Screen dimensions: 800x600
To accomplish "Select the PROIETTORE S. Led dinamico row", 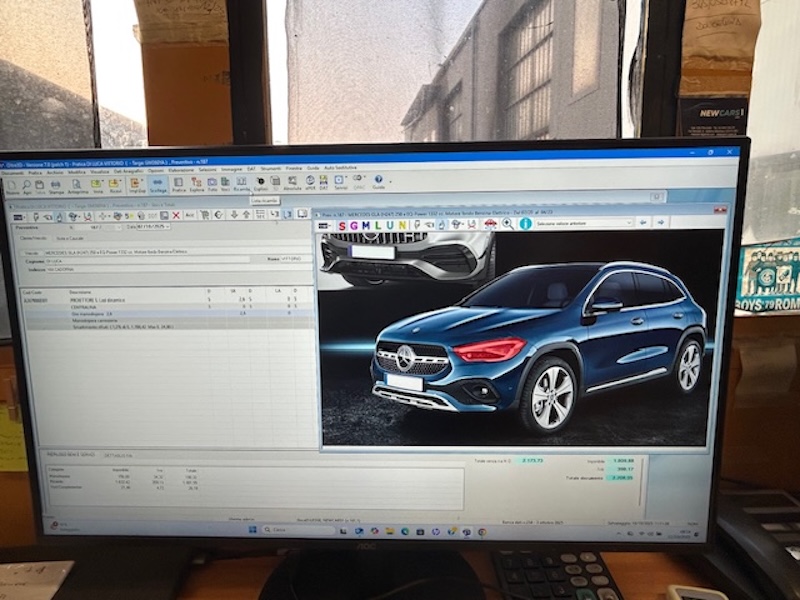I will click(167, 300).
